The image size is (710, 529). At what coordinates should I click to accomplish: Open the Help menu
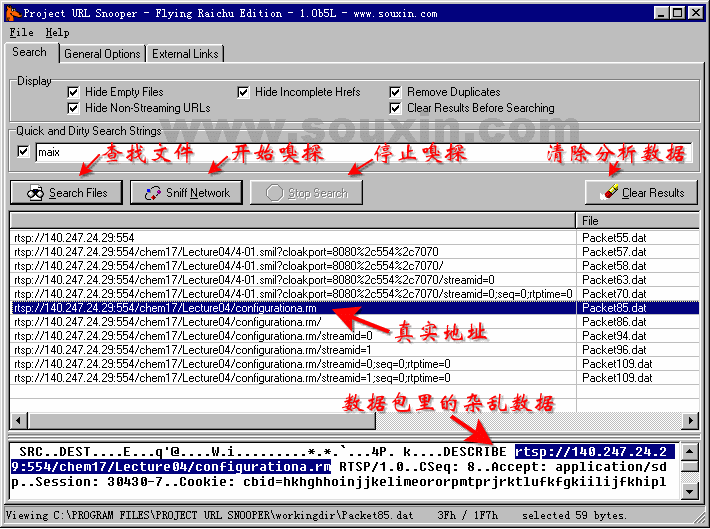coord(58,33)
